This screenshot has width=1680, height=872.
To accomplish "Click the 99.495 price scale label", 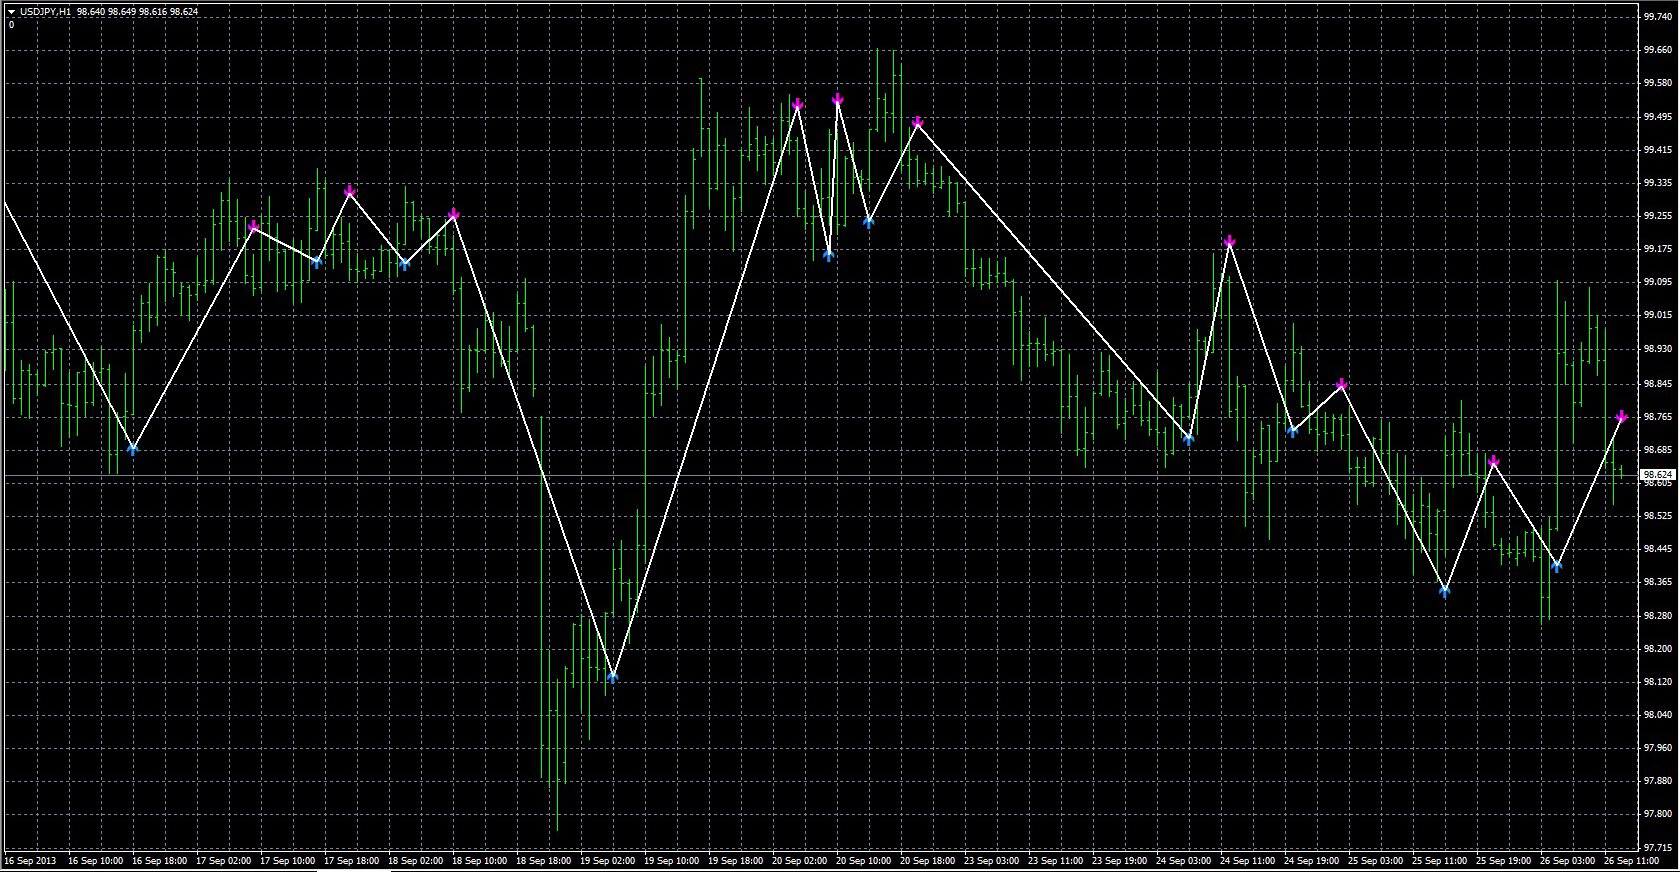I will pos(1657,117).
